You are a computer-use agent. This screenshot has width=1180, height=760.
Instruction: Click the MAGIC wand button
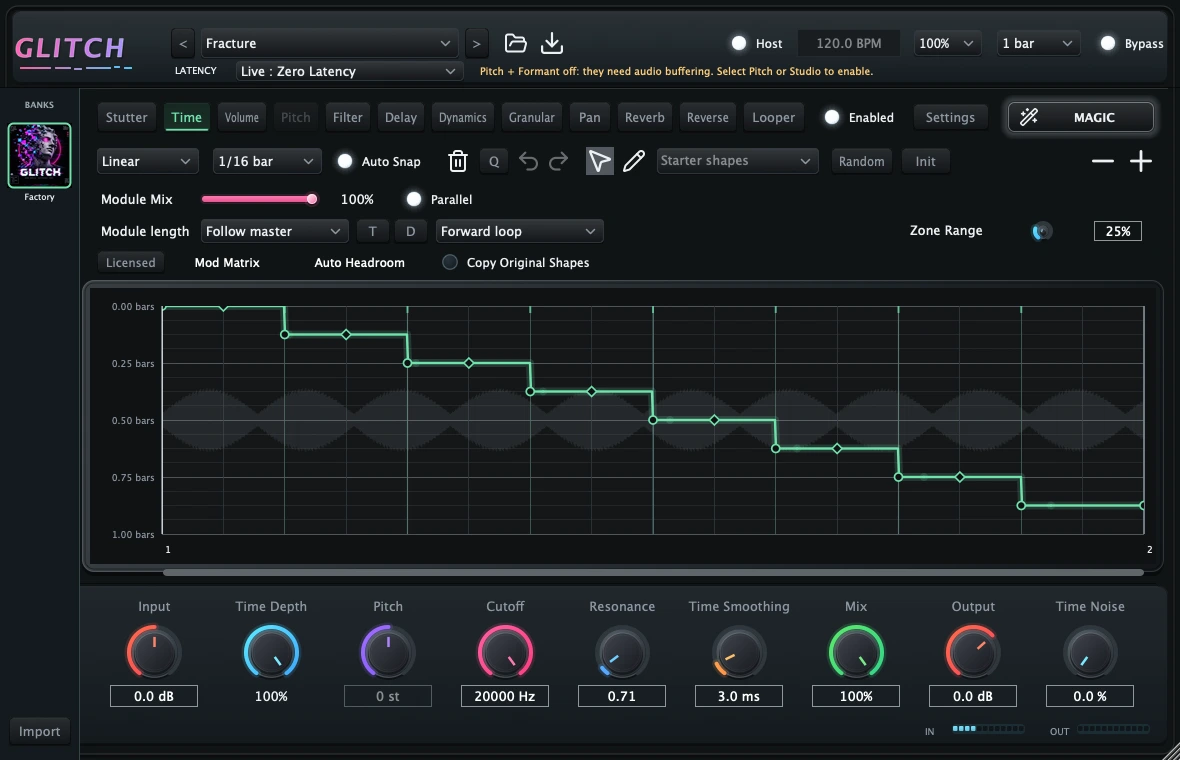pyautogui.click(x=1081, y=117)
